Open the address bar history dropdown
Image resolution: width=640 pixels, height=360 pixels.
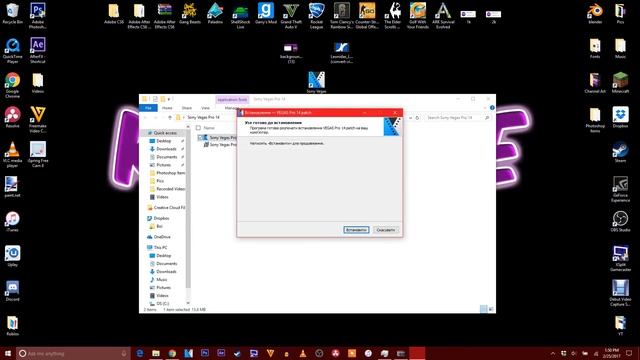pos(411,118)
